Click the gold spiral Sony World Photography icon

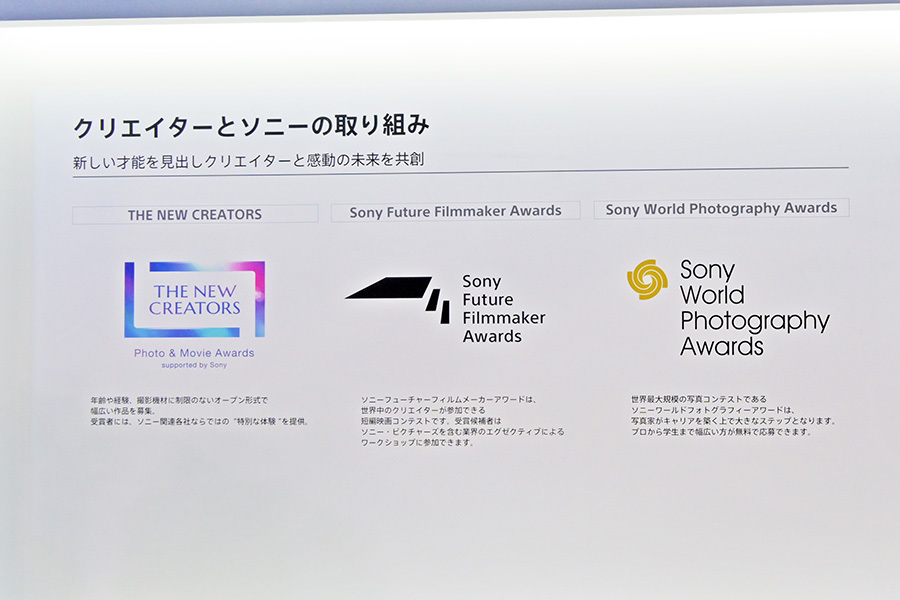click(x=647, y=280)
